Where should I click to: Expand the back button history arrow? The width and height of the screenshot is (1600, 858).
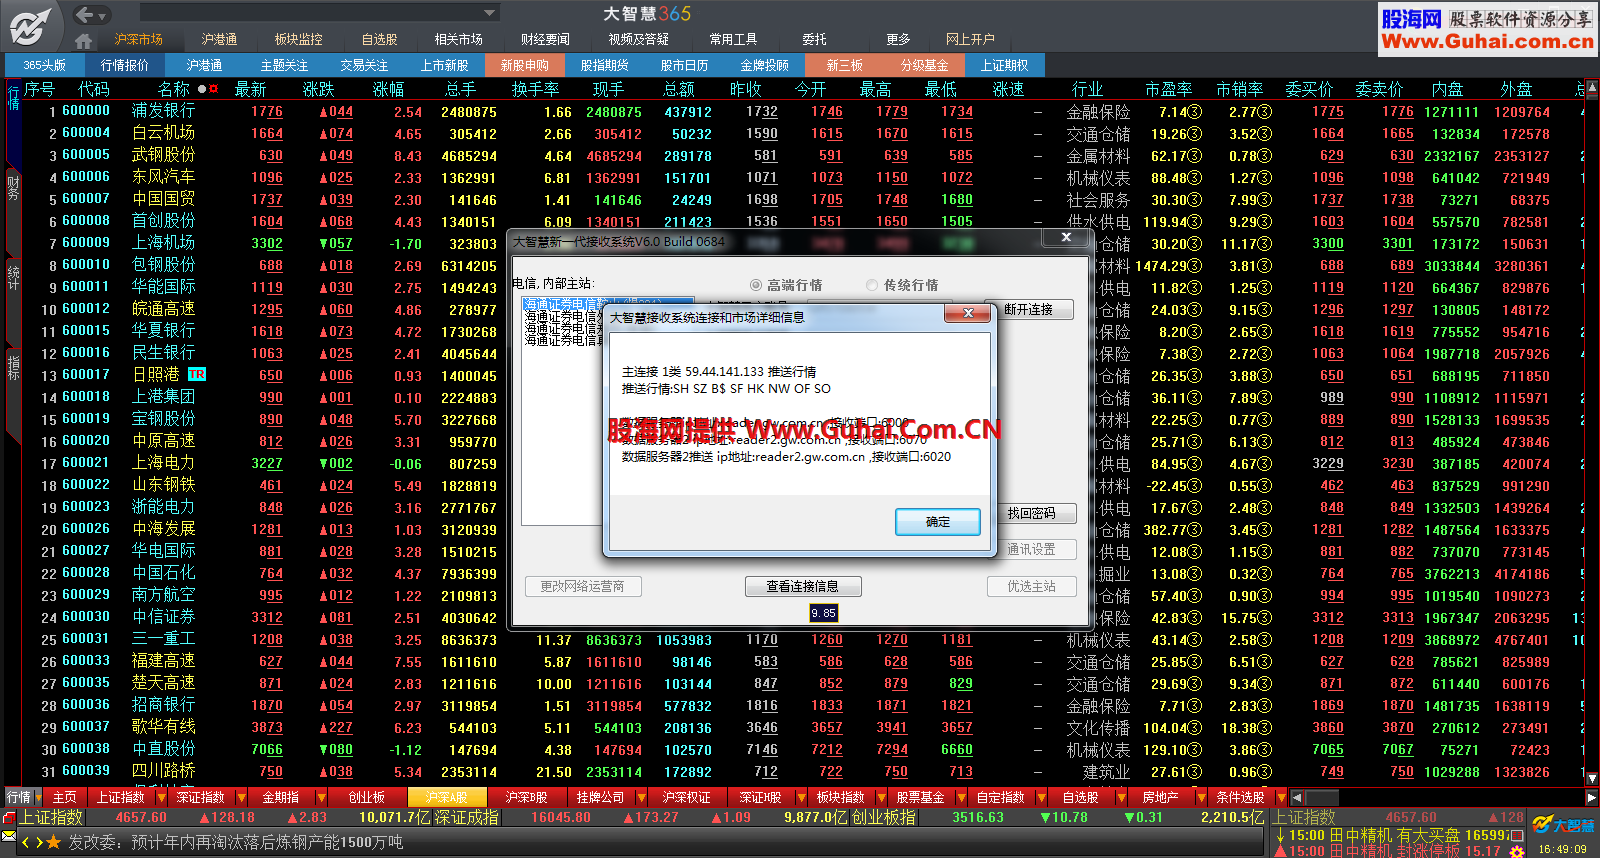click(103, 16)
